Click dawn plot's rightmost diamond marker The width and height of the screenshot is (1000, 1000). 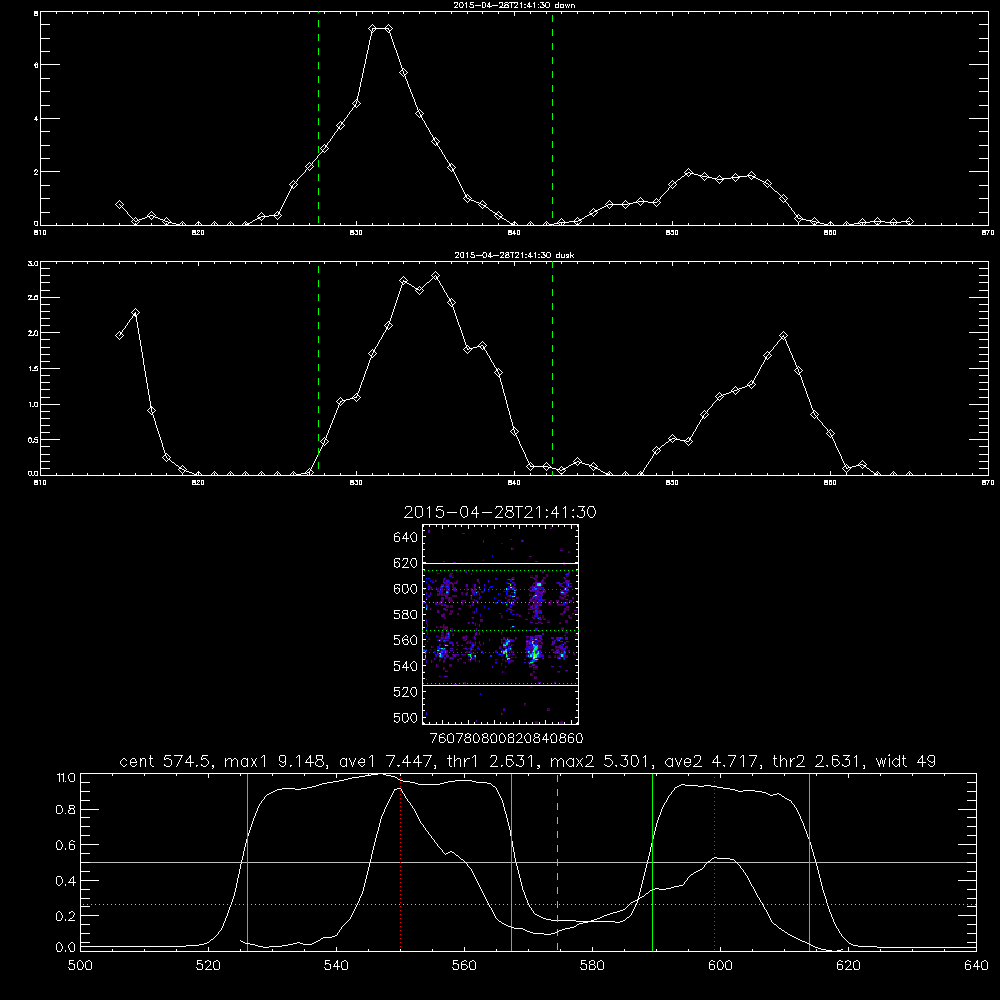909,221
